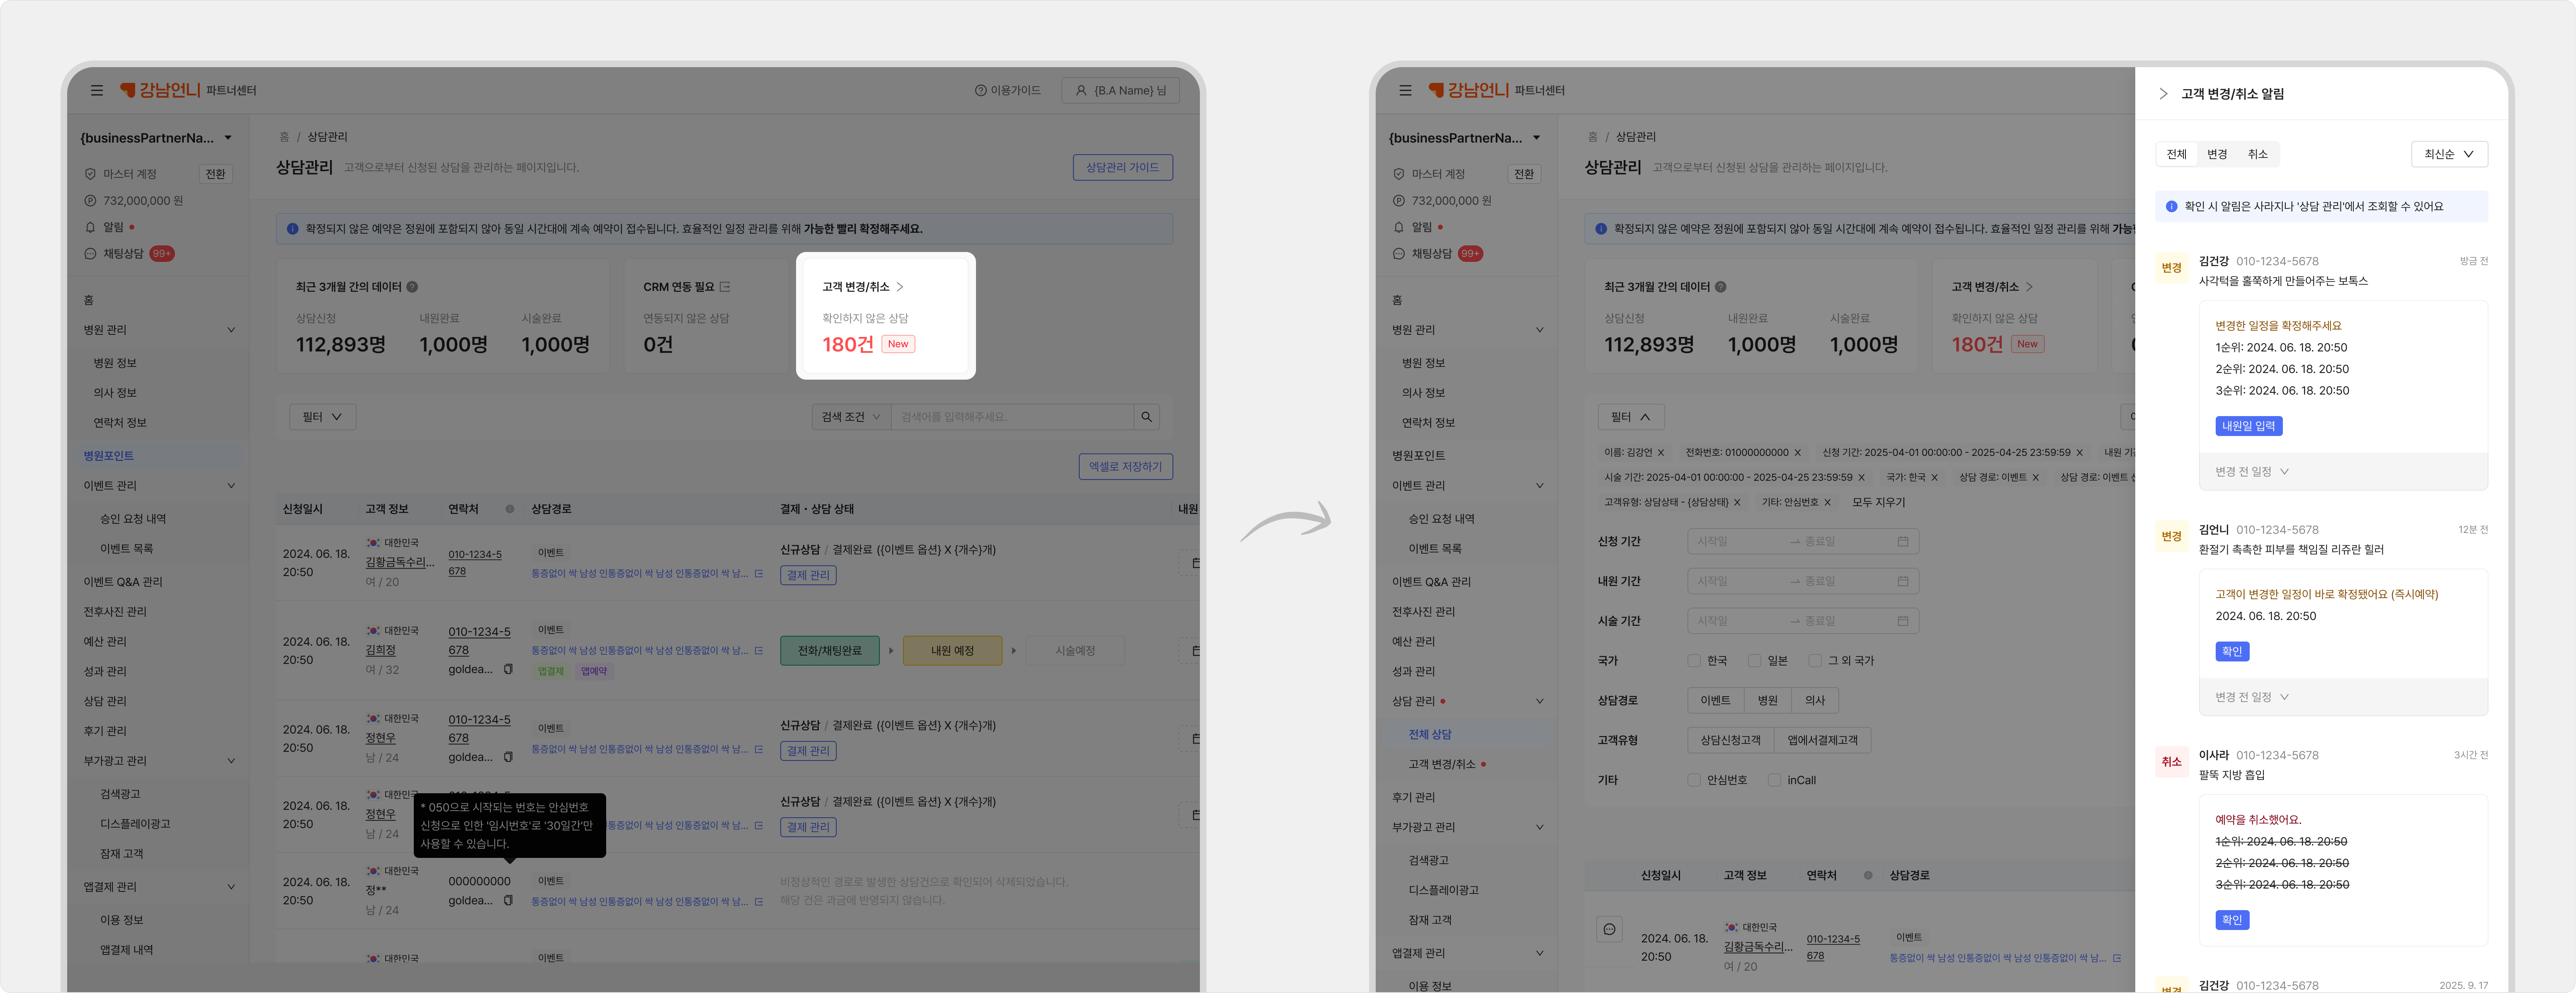Click the 내원일 입력 button
This screenshot has width=2576, height=993.
[x=2248, y=426]
